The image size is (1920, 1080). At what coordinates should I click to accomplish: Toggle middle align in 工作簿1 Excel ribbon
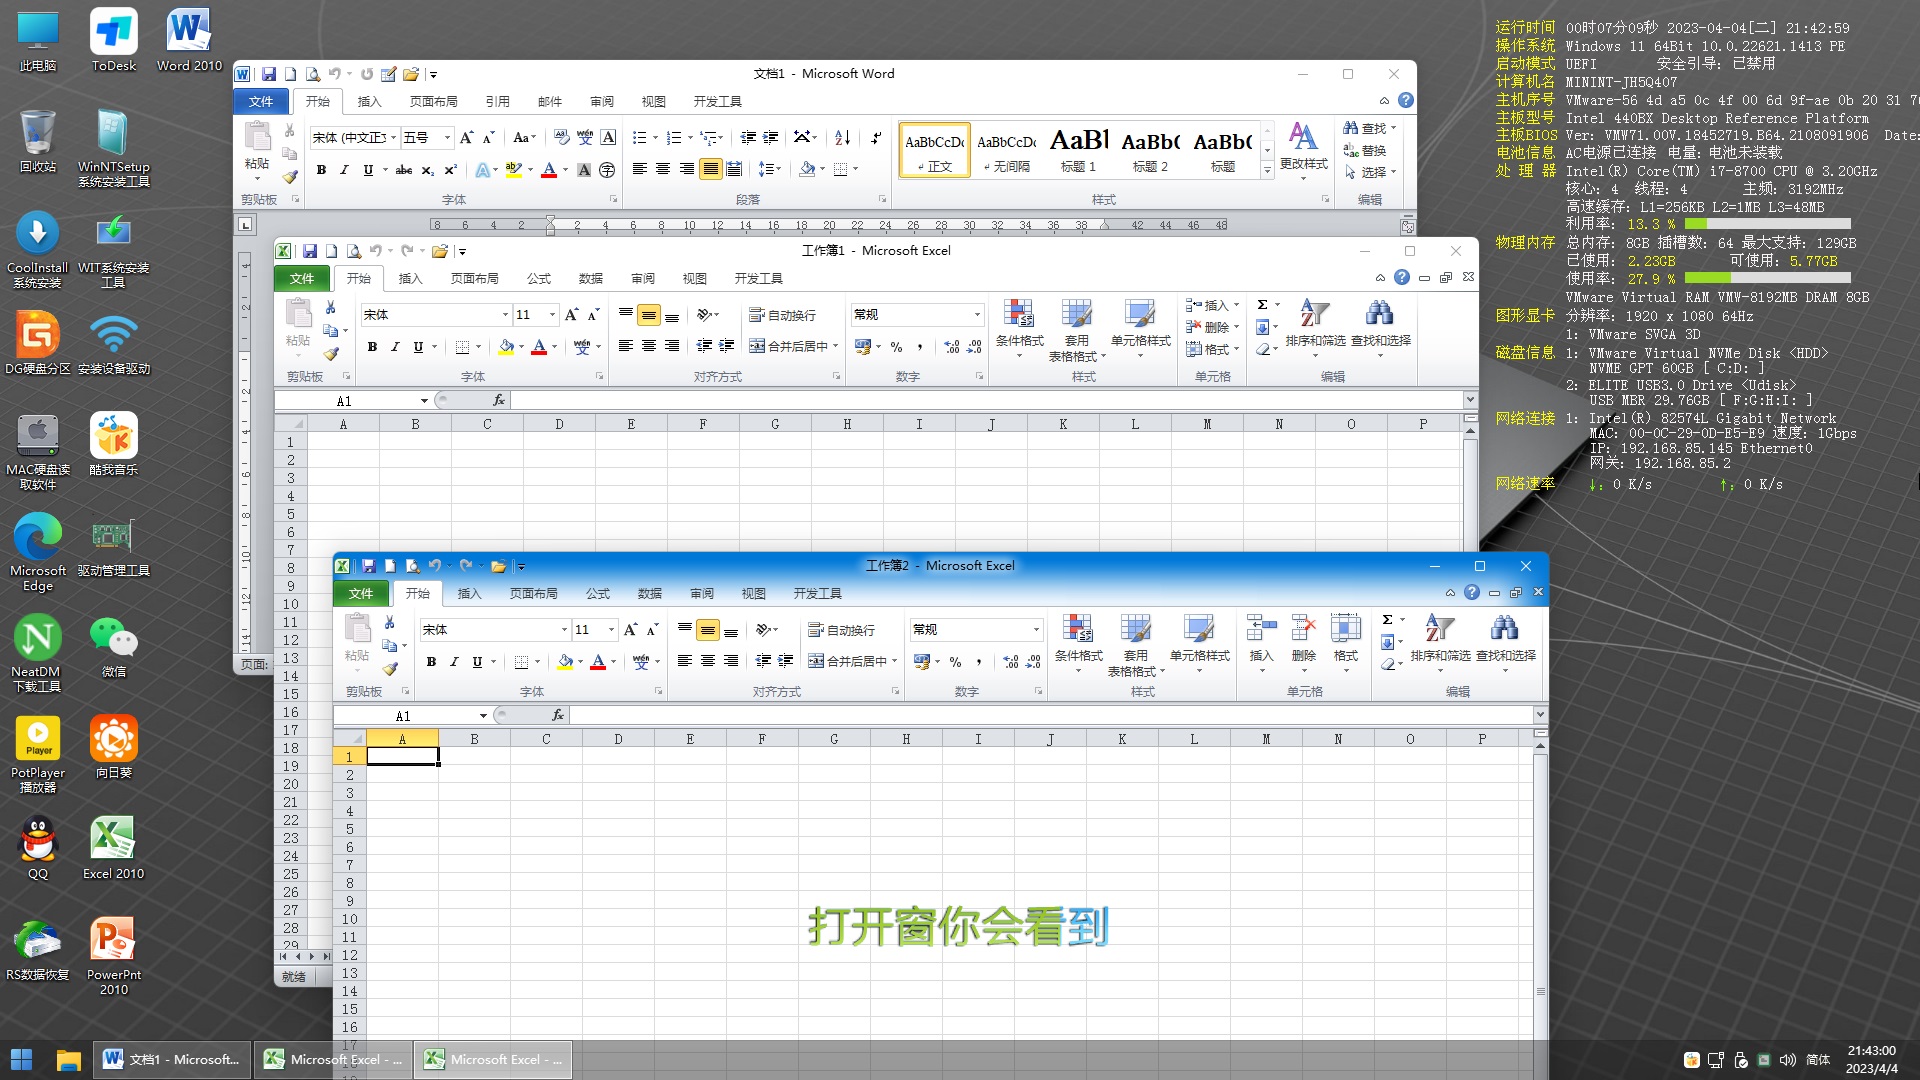coord(648,315)
